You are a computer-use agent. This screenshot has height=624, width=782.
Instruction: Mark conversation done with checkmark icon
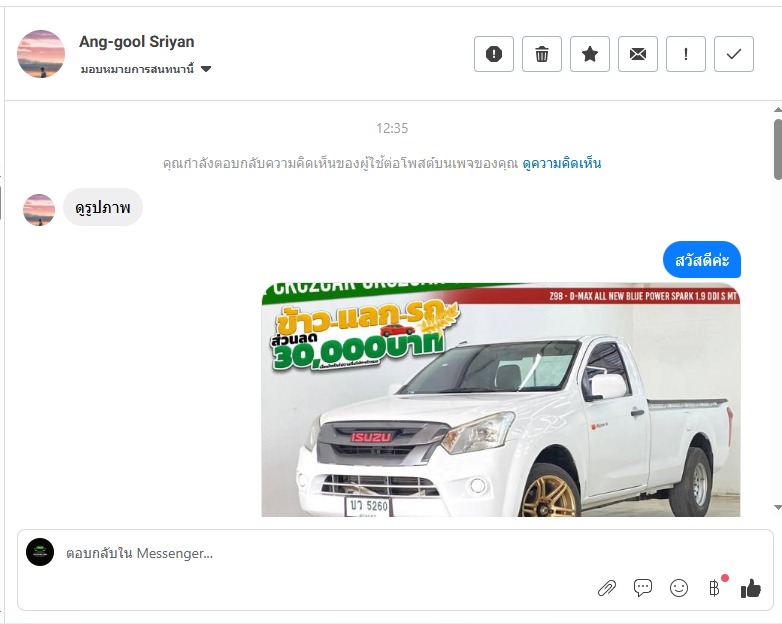(734, 54)
